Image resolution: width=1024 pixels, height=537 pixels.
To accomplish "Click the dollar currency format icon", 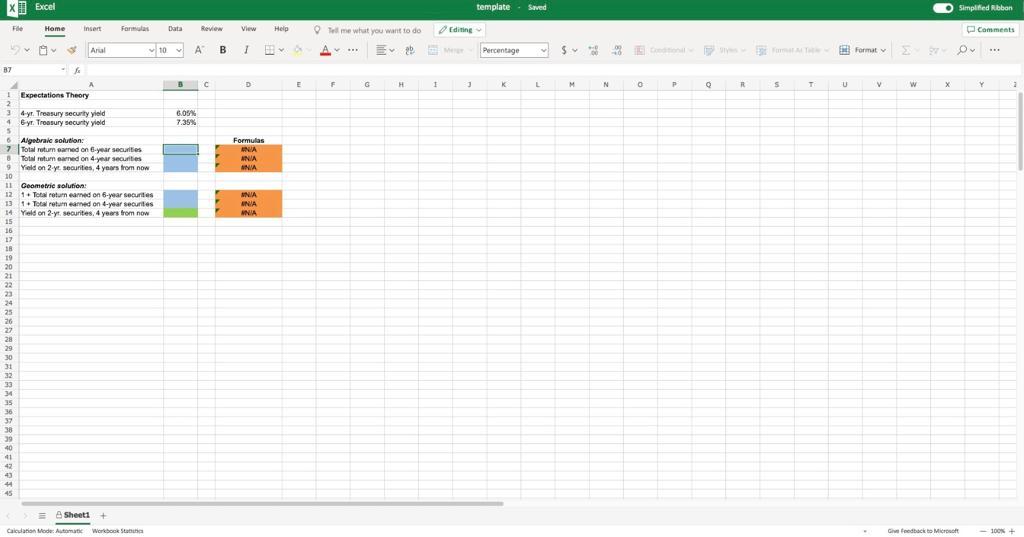I will coord(564,50).
